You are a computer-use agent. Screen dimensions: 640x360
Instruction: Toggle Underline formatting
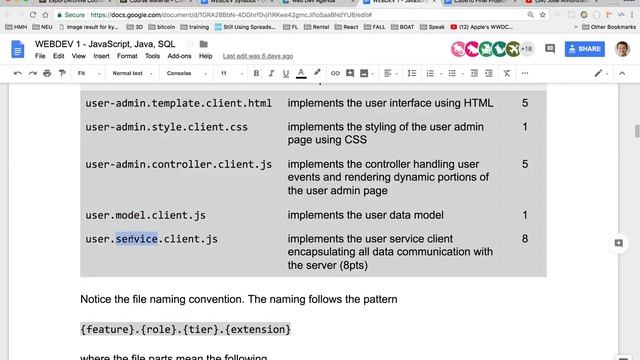(286, 73)
